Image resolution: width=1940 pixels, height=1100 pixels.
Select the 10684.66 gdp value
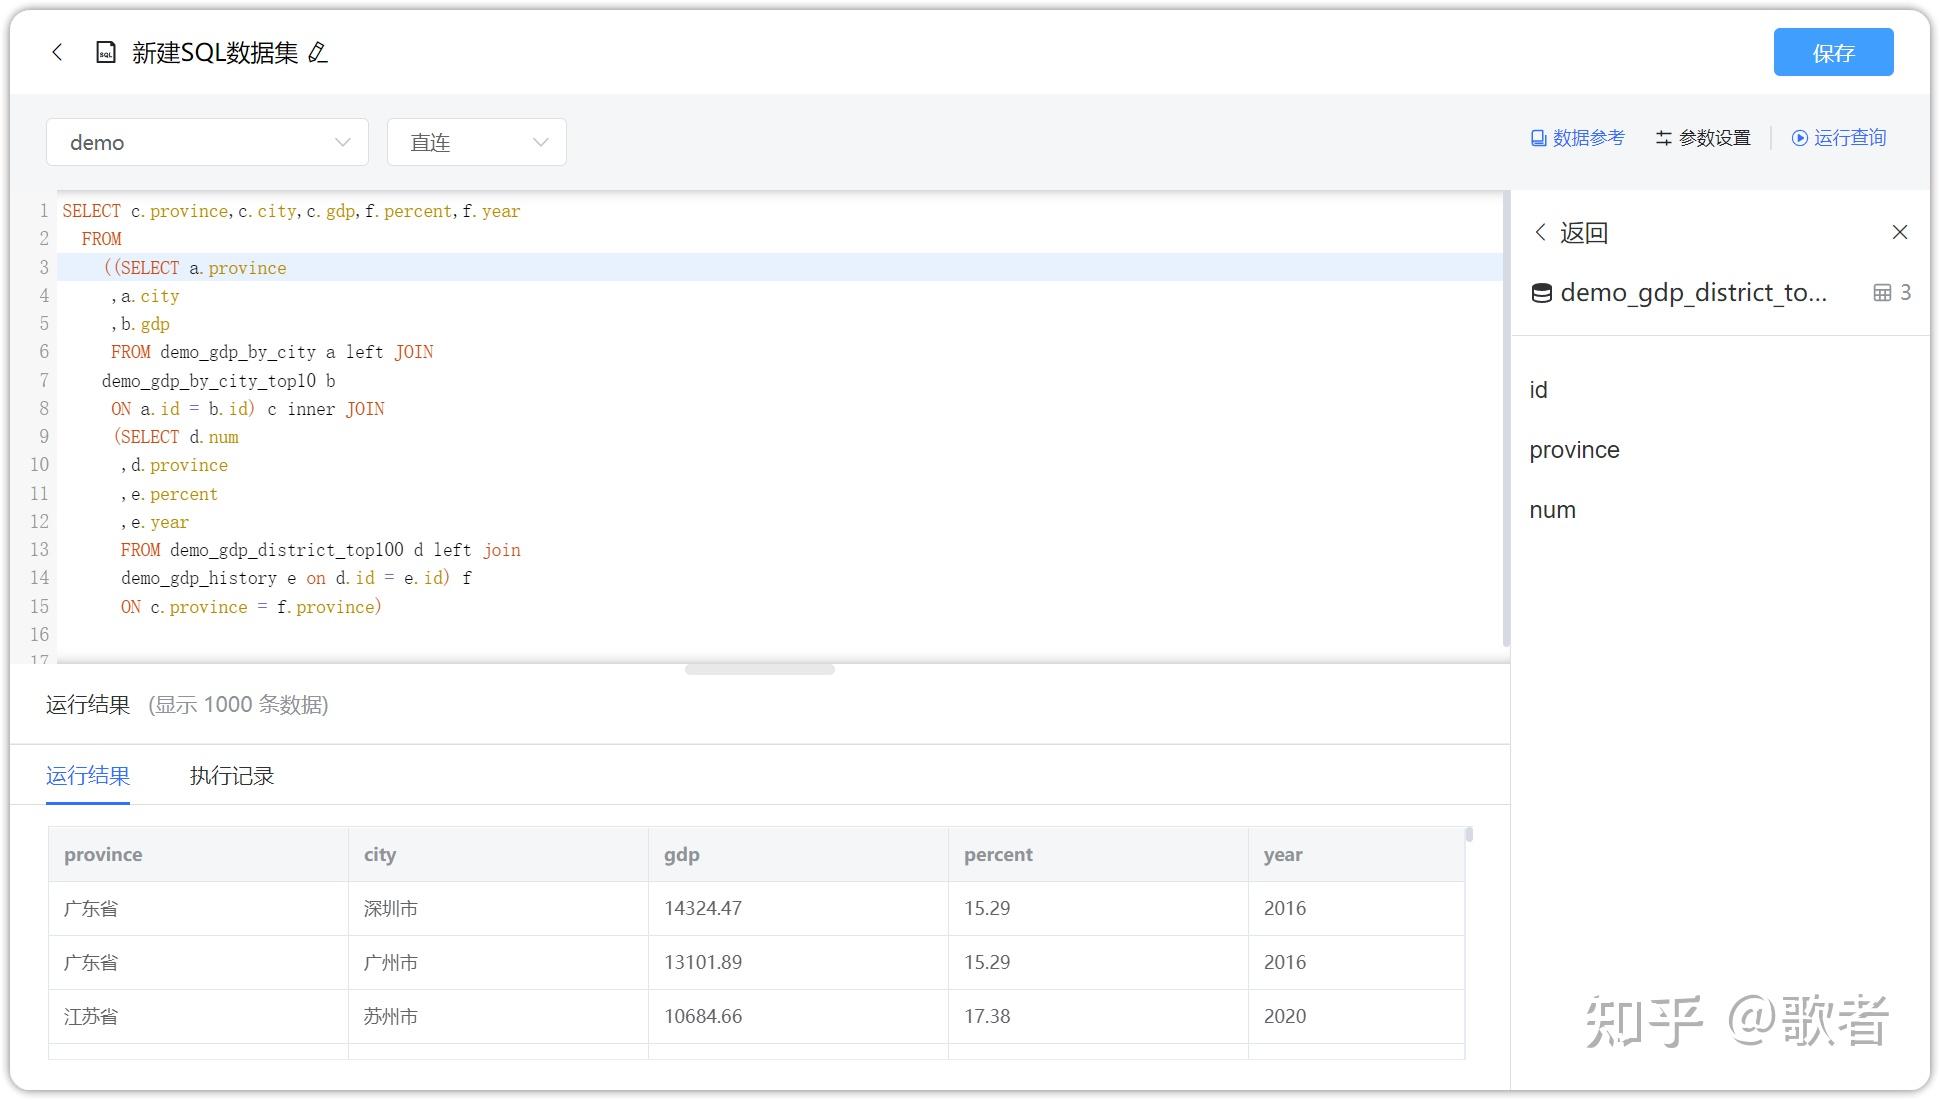798,1016
